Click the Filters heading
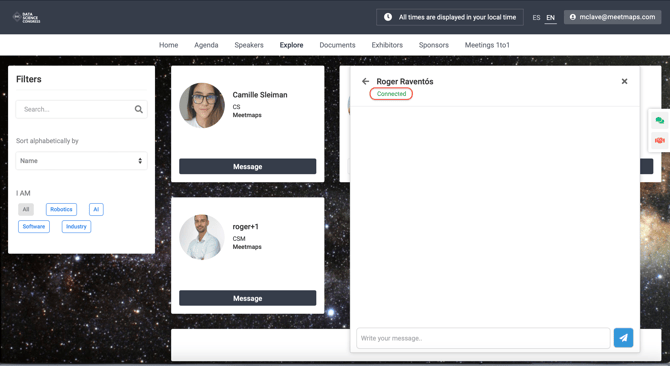This screenshot has width=670, height=366. [x=29, y=79]
